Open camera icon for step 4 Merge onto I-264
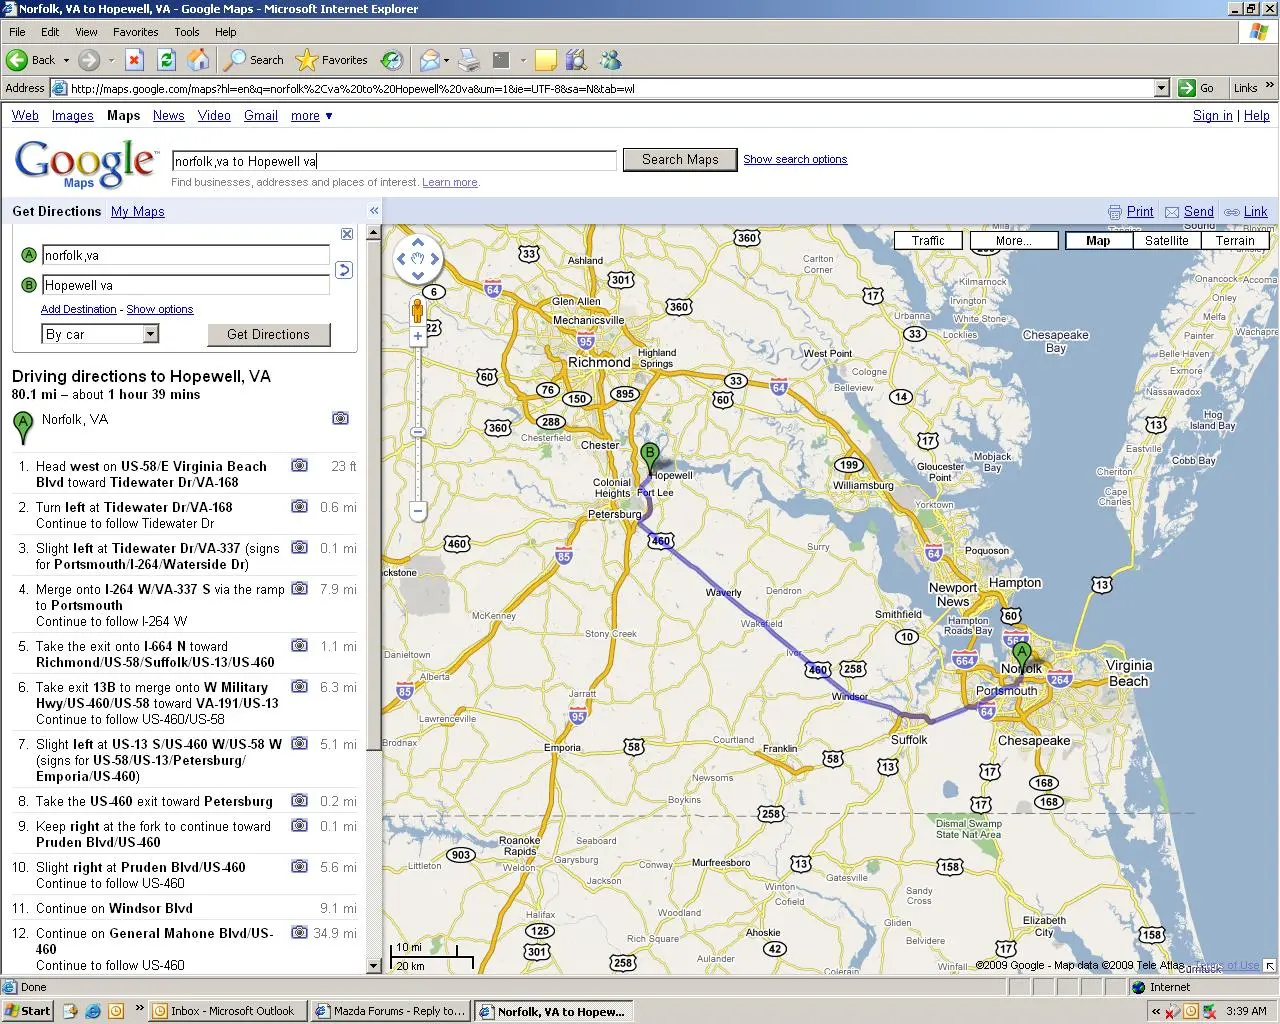Image resolution: width=1280 pixels, height=1024 pixels. [299, 588]
